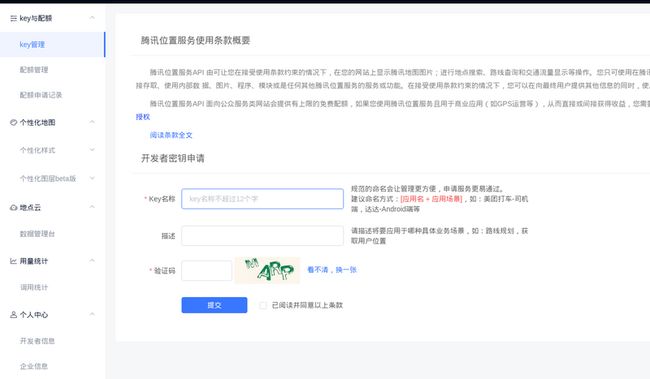Click the red [应用名 + 应用场景] hint text

[x=431, y=199]
